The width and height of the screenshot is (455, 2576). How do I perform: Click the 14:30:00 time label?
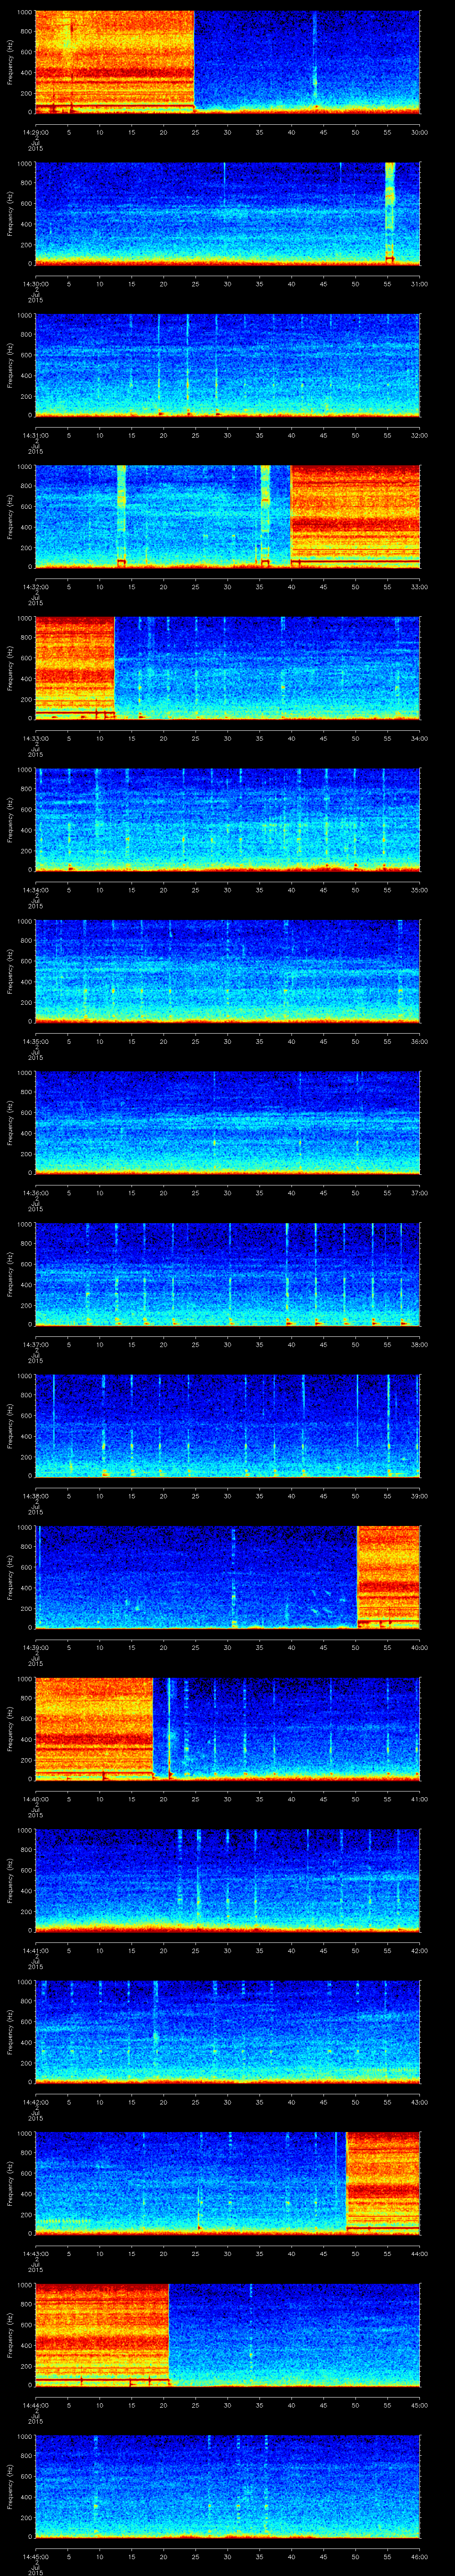click(x=35, y=284)
